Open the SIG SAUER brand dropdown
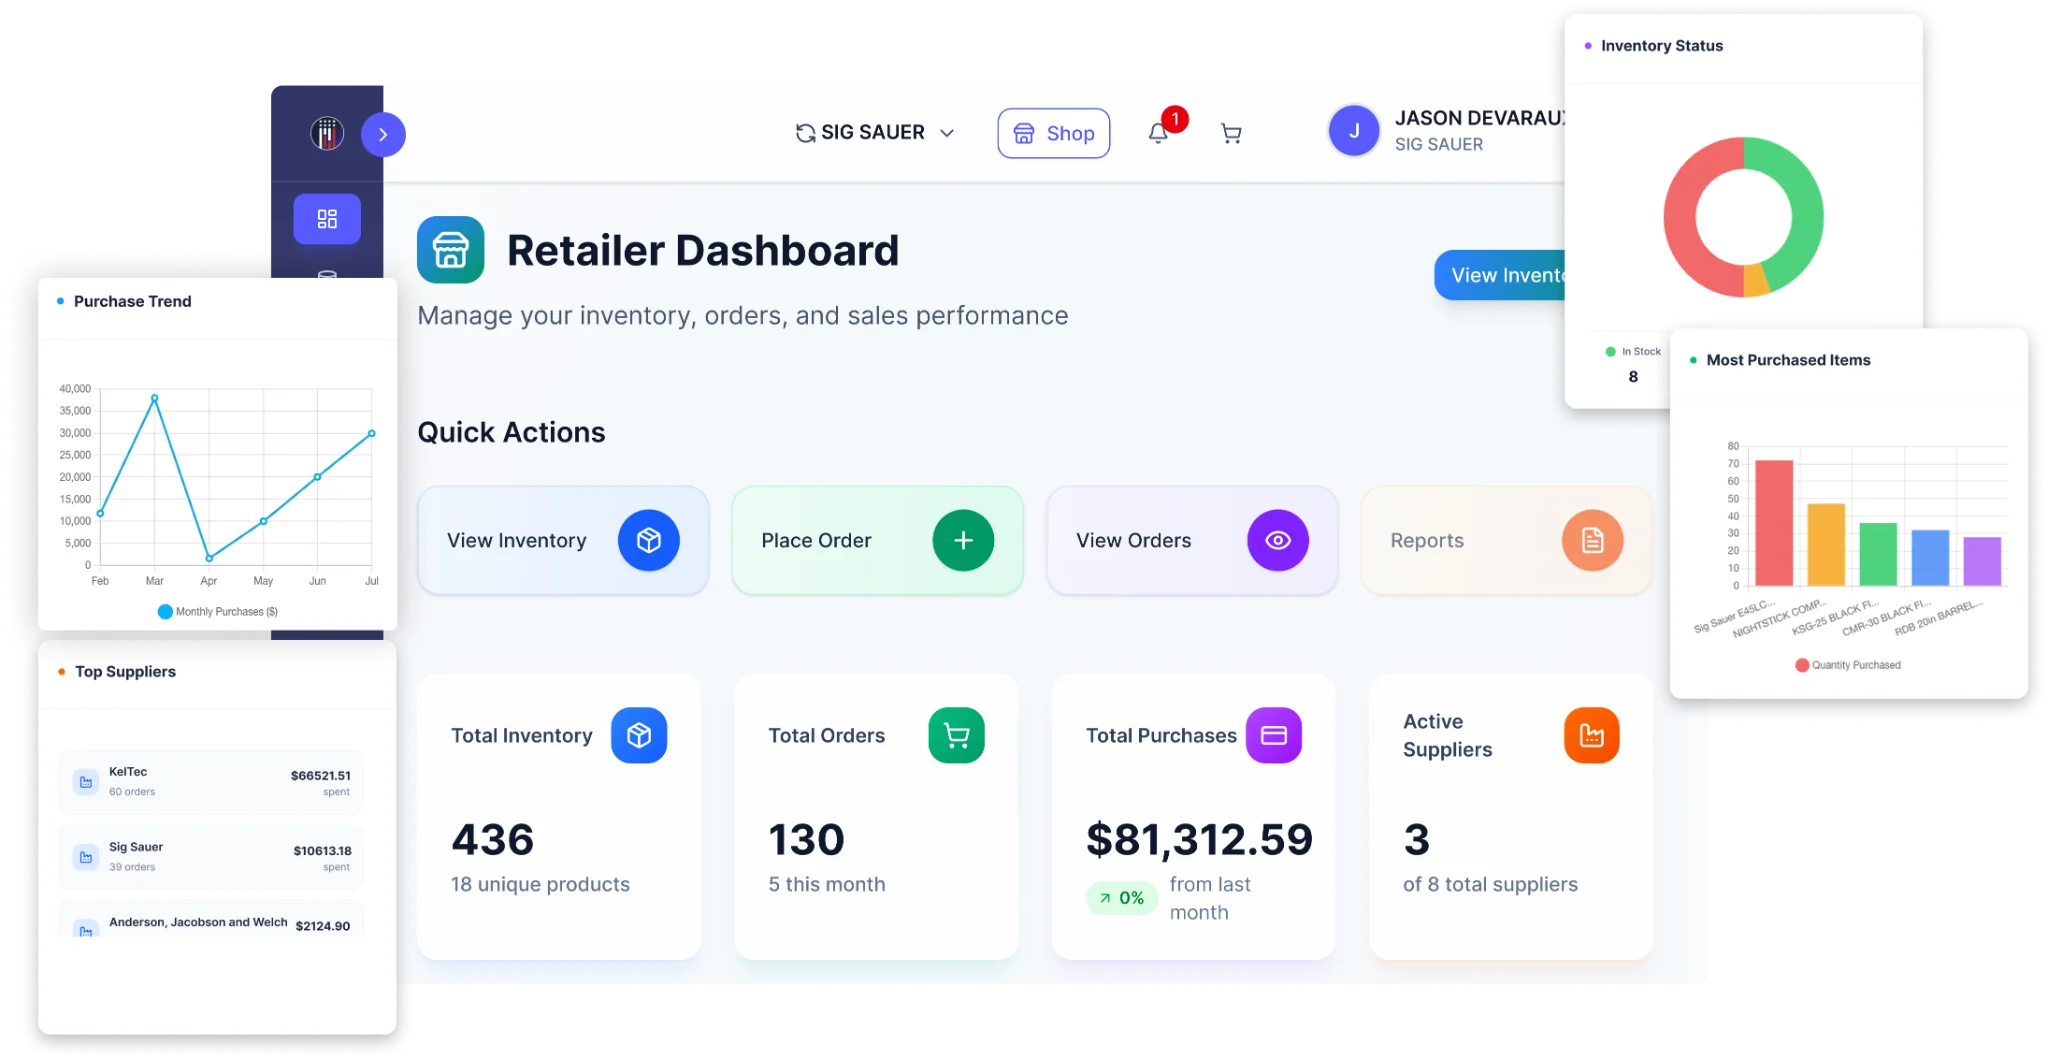The height and width of the screenshot is (1060, 2048). (x=875, y=133)
